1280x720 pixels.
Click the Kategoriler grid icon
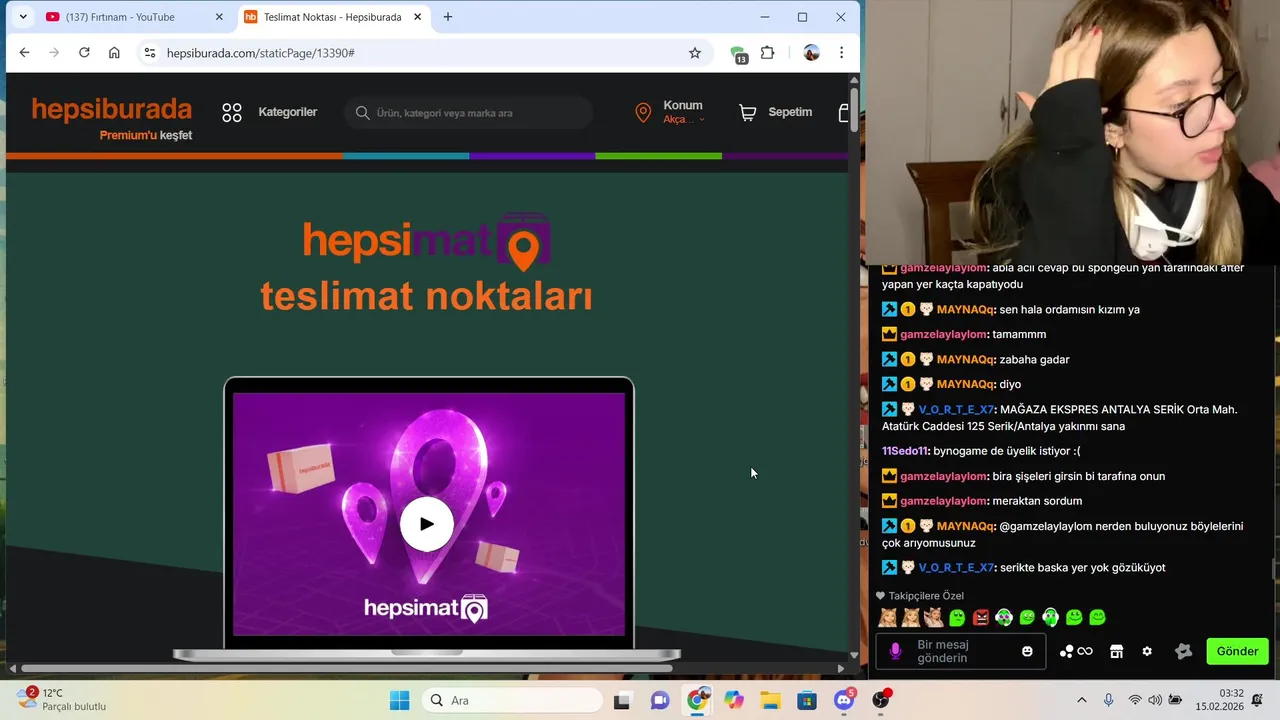[x=232, y=113]
